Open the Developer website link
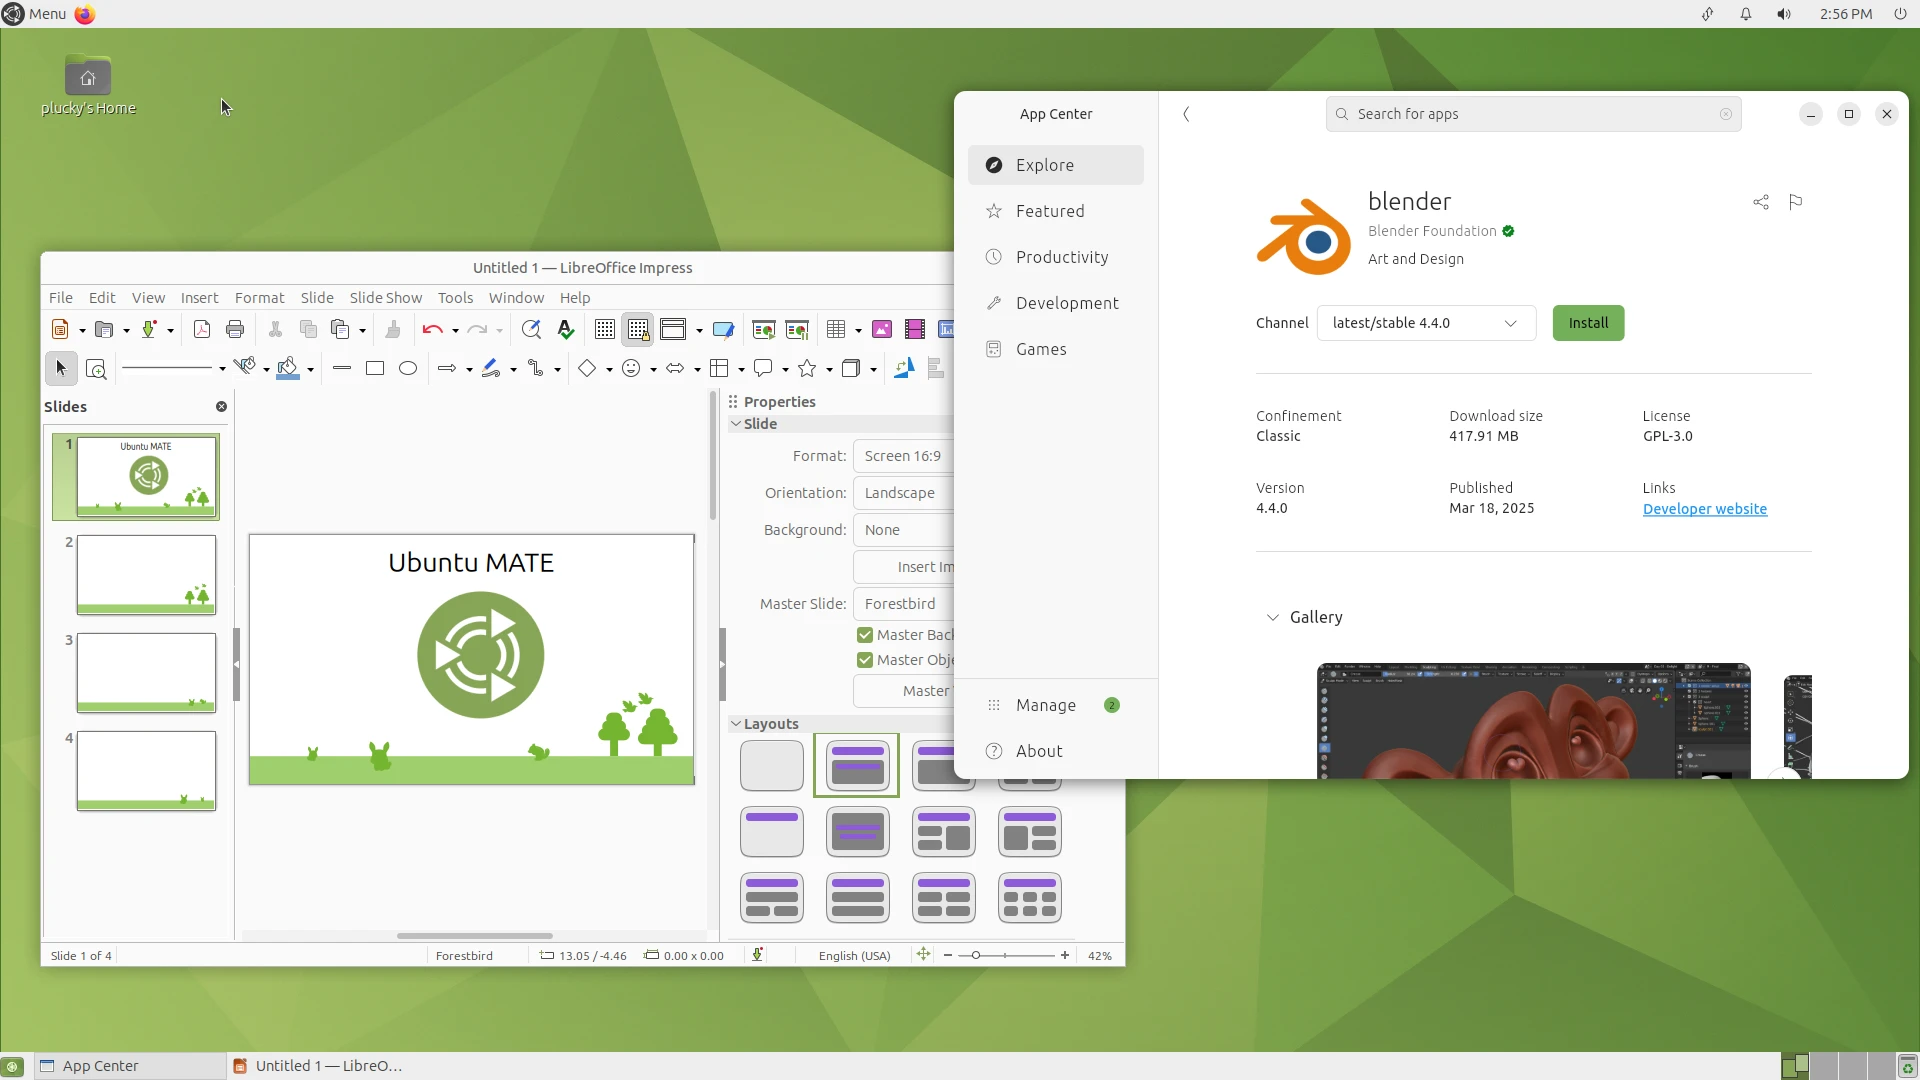Viewport: 1920px width, 1080px height. coord(1704,509)
